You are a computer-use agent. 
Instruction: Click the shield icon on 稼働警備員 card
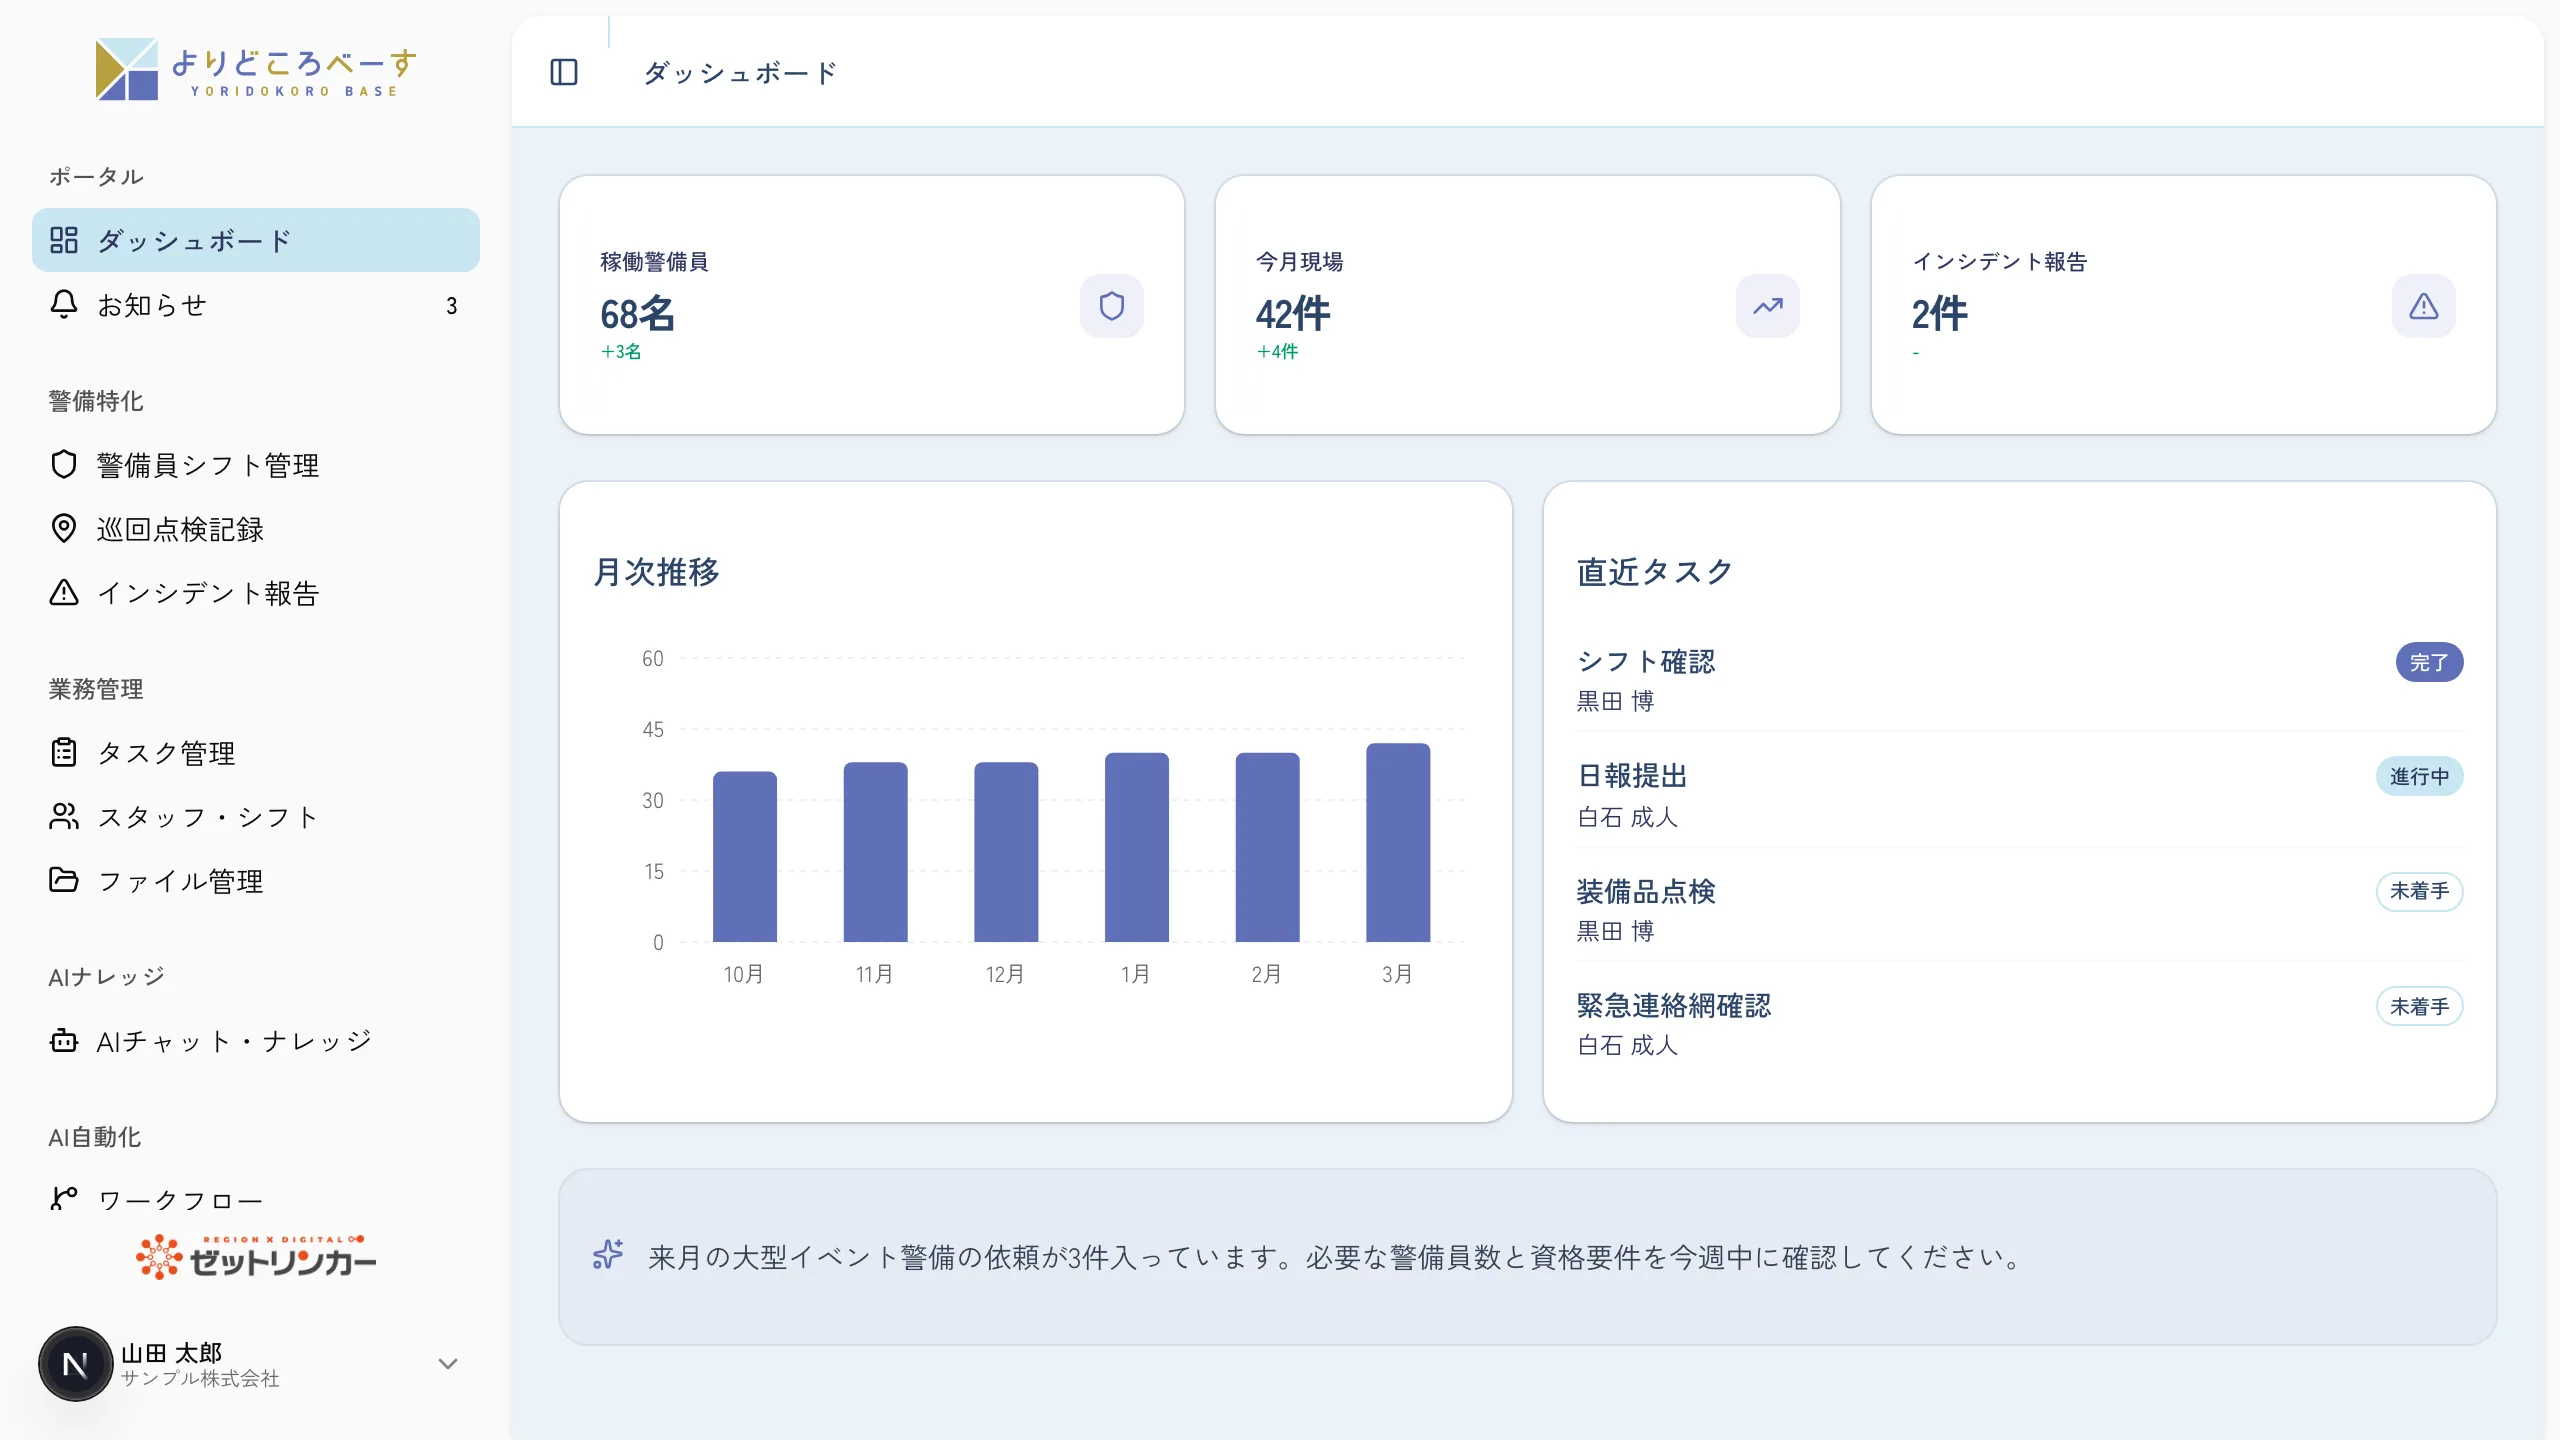tap(1111, 306)
